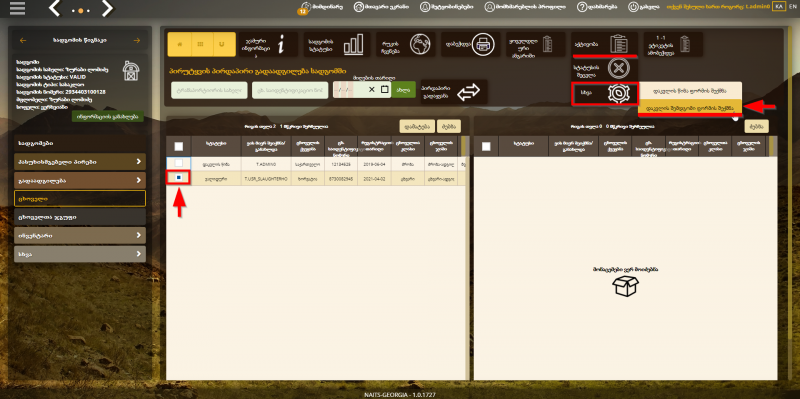Focus the animal identification number input field

[x=290, y=90]
